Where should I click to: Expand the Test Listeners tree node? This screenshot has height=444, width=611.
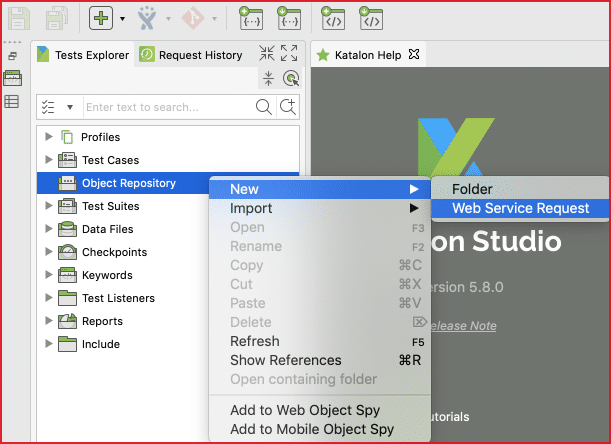pyautogui.click(x=48, y=297)
